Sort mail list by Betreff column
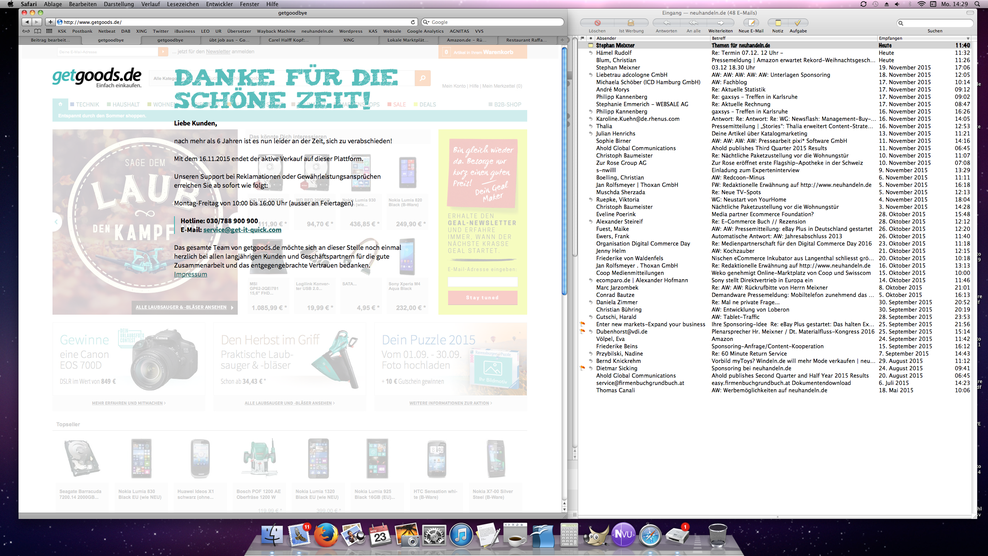The image size is (988, 556). [793, 38]
